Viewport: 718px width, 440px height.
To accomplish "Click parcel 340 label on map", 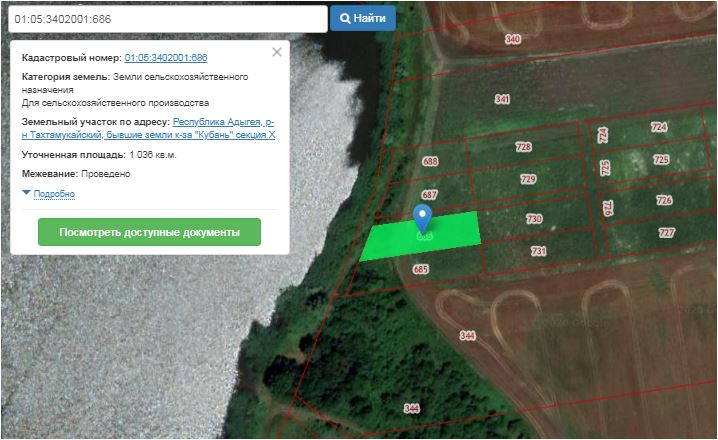I will tap(513, 39).
